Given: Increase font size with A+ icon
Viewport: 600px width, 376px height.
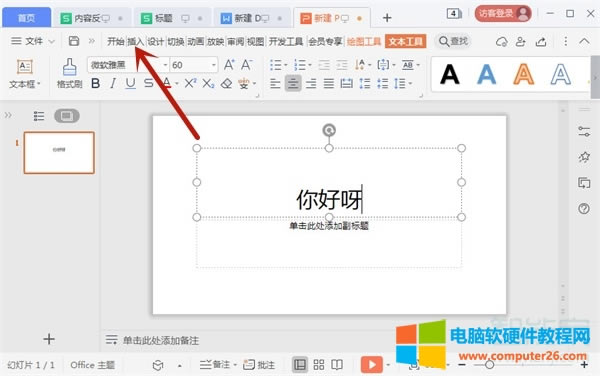Looking at the screenshot, I should [229, 65].
